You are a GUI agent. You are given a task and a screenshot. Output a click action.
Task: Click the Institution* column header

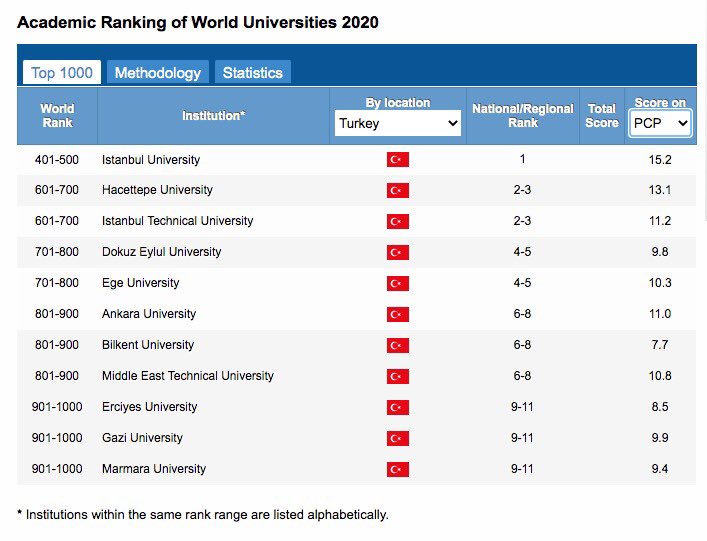pyautogui.click(x=213, y=116)
